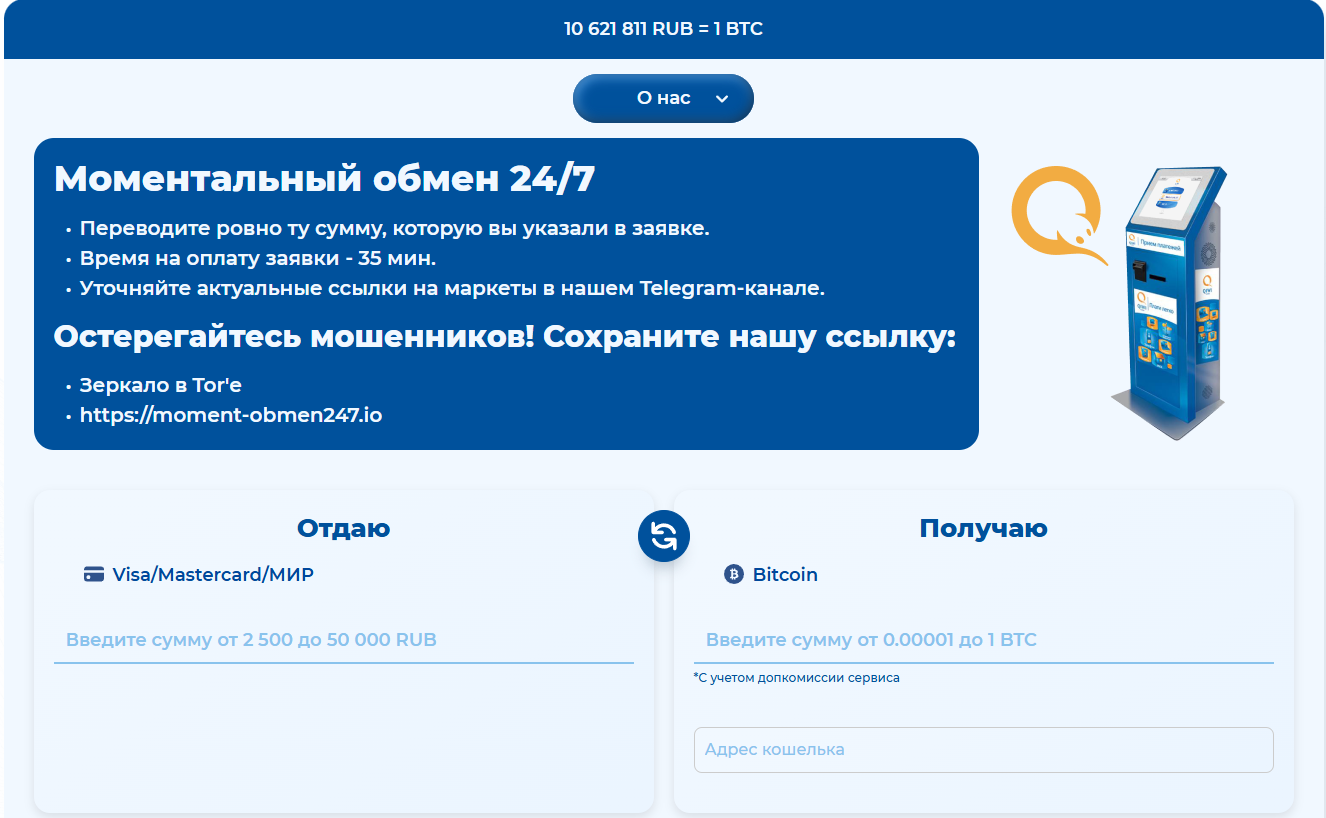This screenshot has height=818, width=1326.
Task: Click the Telegram-канале bullet line
Action: 452,289
